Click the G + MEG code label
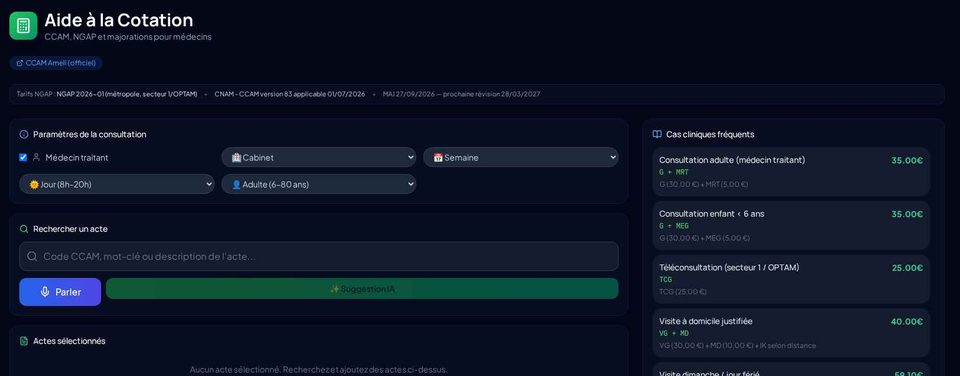The width and height of the screenshot is (960, 376). 673,226
